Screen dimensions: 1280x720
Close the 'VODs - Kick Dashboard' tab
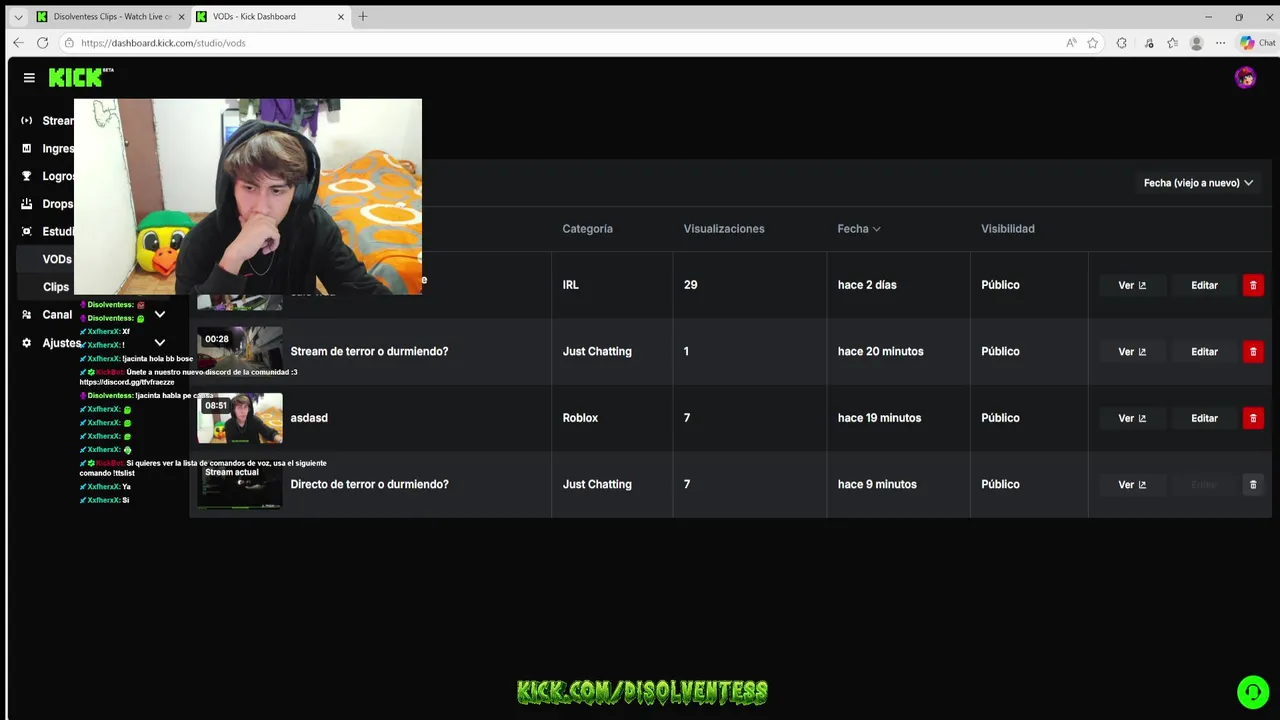(341, 17)
